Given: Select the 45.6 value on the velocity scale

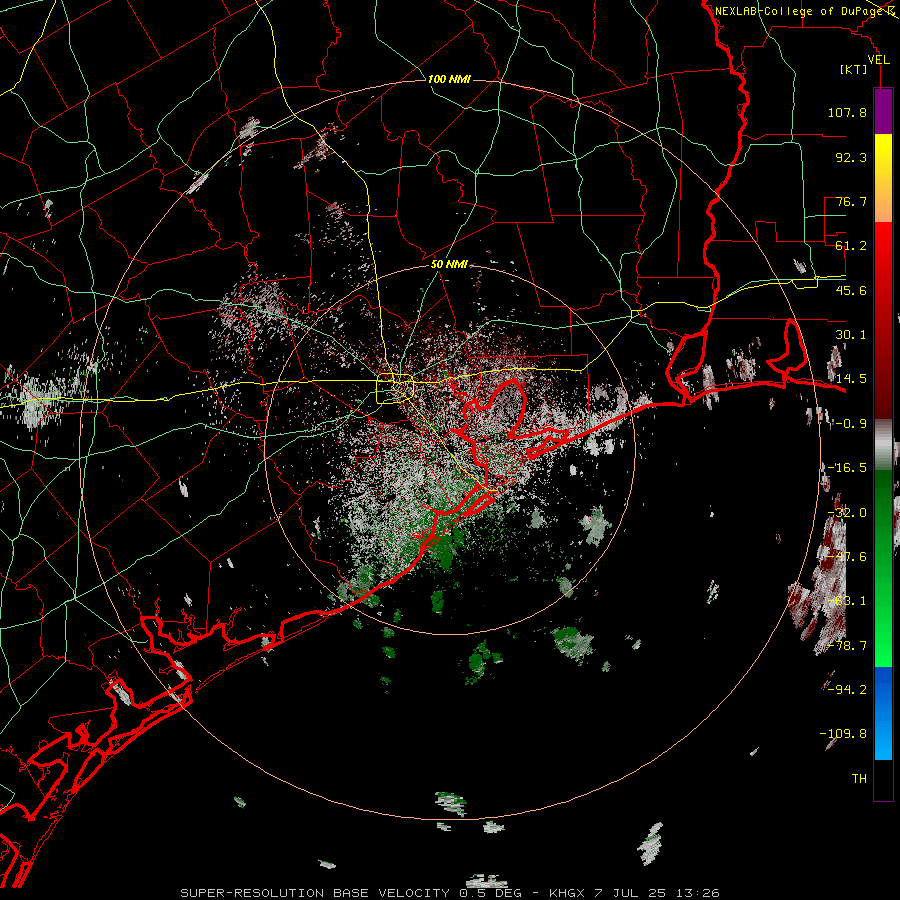Looking at the screenshot, I should (x=851, y=290).
